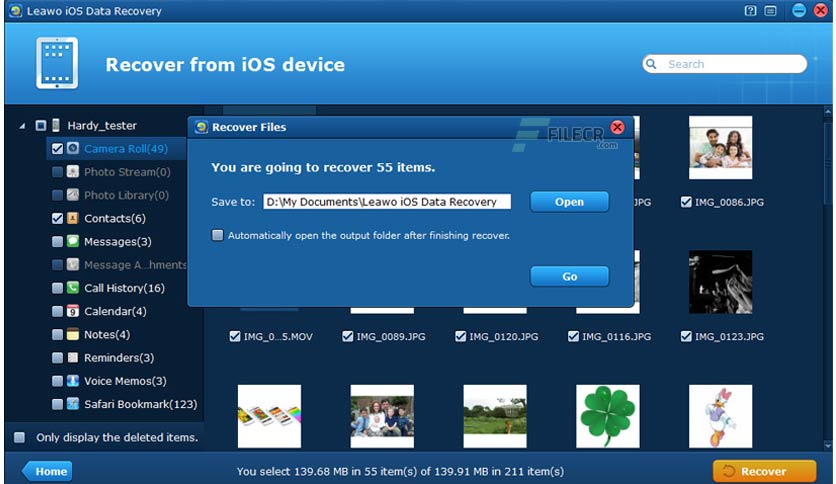Click the Camera Roll camera icon
836x484 pixels.
(x=73, y=148)
